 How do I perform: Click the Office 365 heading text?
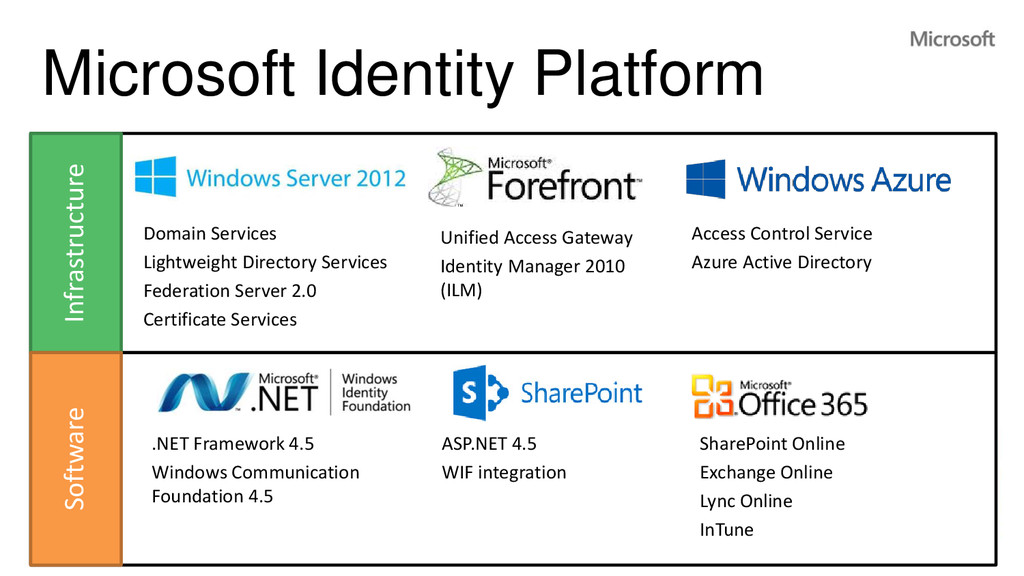click(x=803, y=404)
